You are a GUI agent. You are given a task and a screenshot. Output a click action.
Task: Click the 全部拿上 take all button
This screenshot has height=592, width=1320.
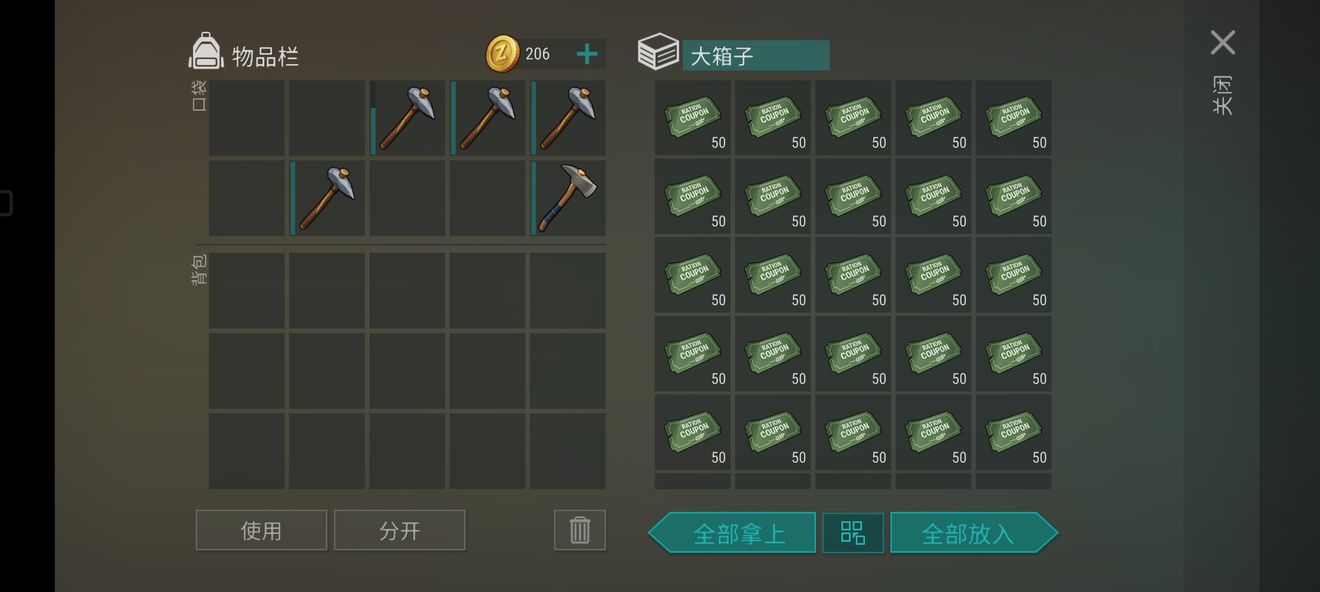732,533
